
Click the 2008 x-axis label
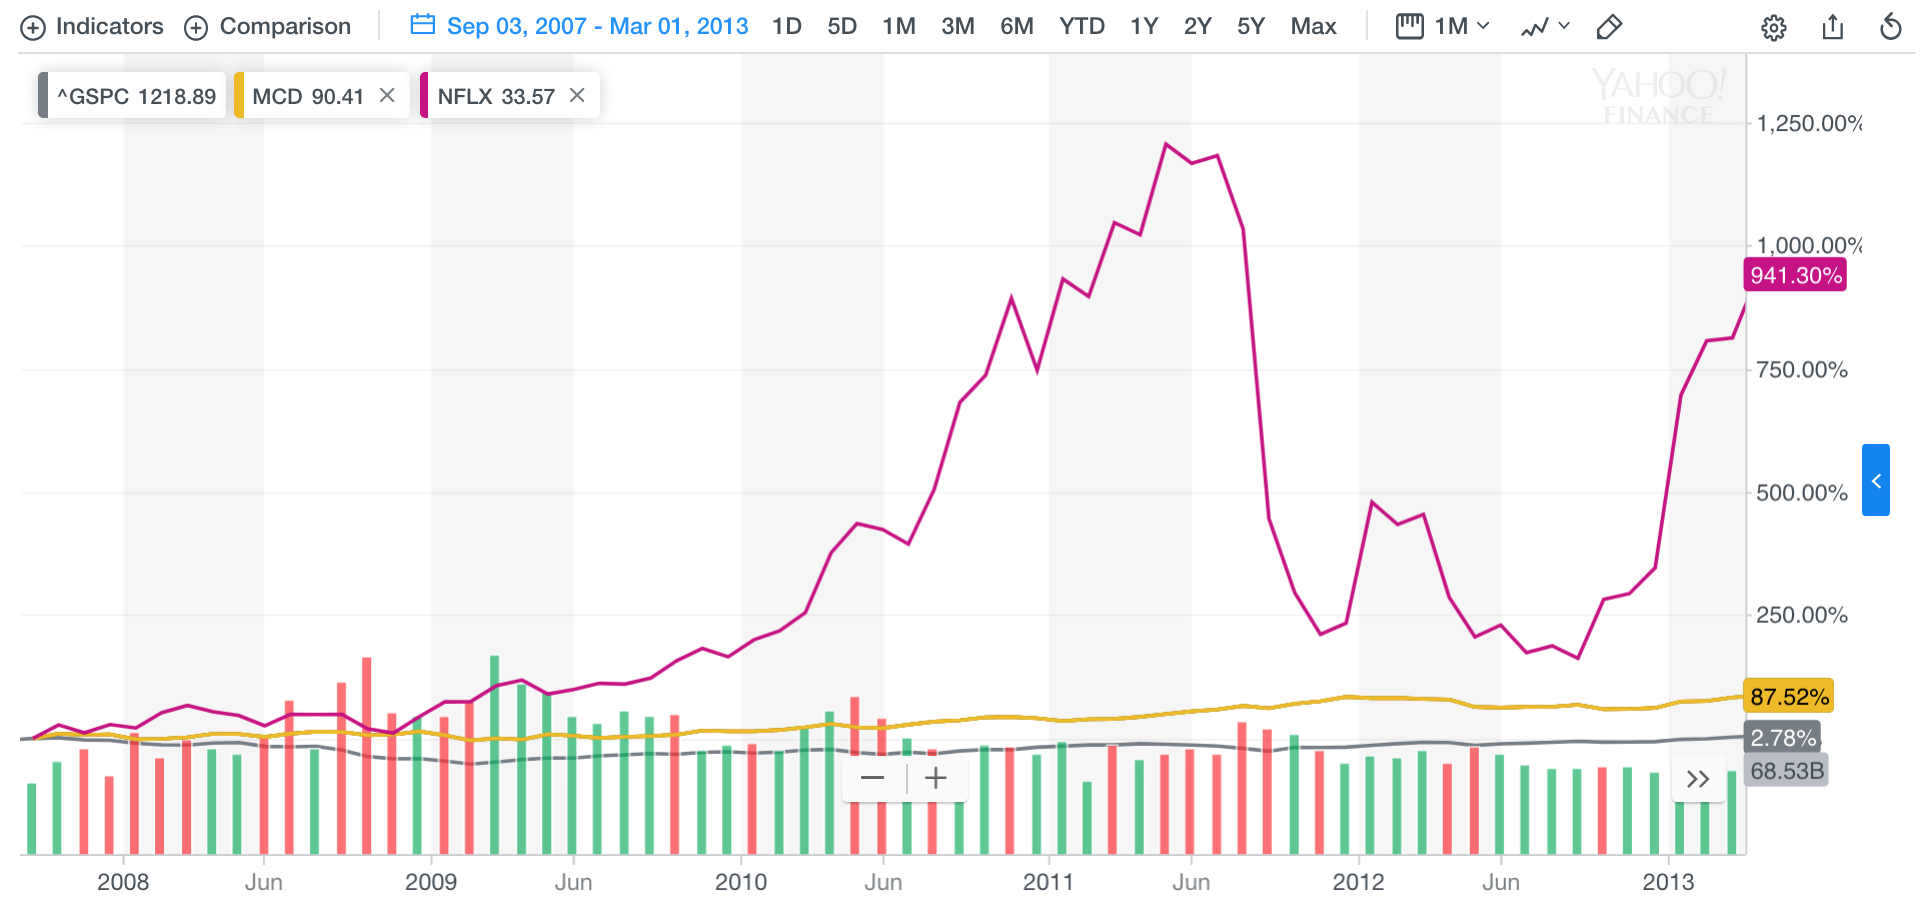pyautogui.click(x=123, y=882)
